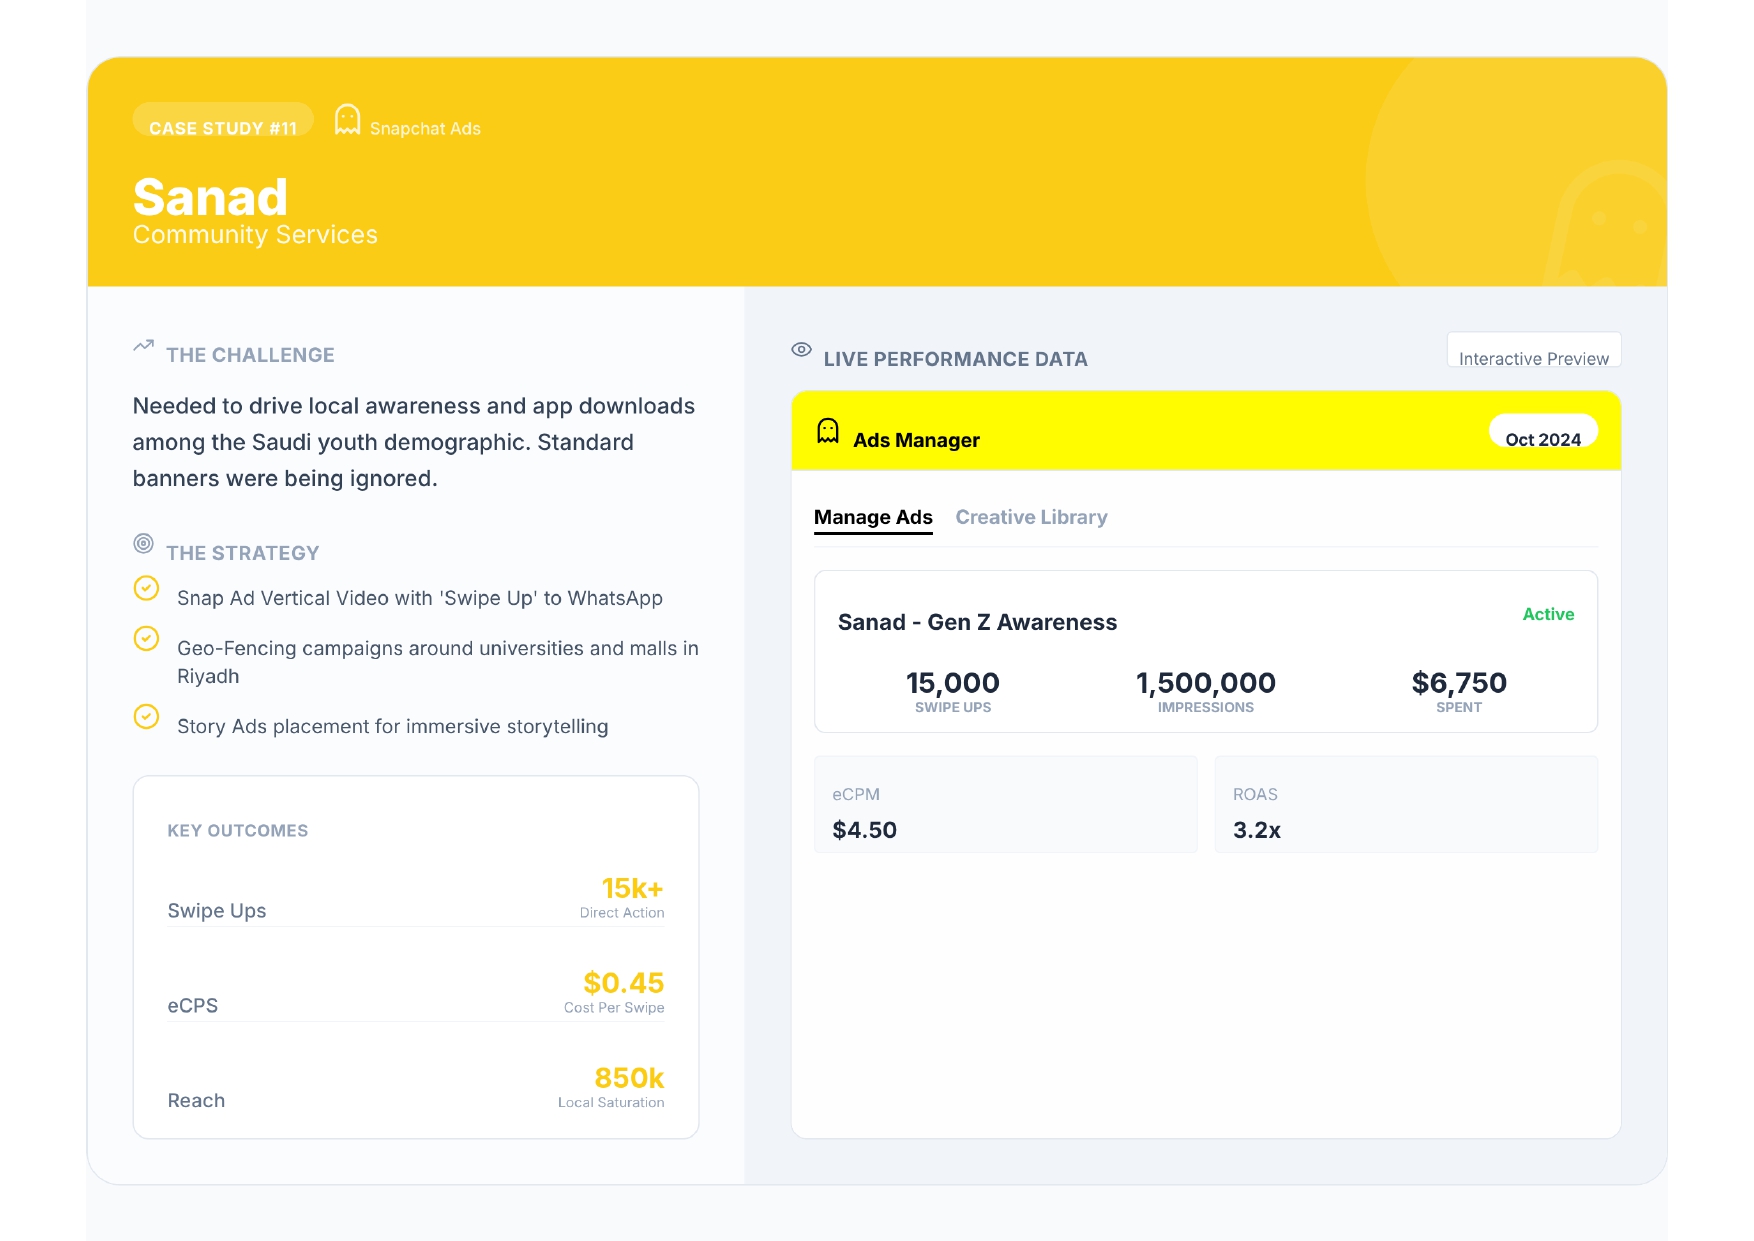The image size is (1754, 1241).
Task: Click the target icon beside The Strategy
Action: point(144,543)
